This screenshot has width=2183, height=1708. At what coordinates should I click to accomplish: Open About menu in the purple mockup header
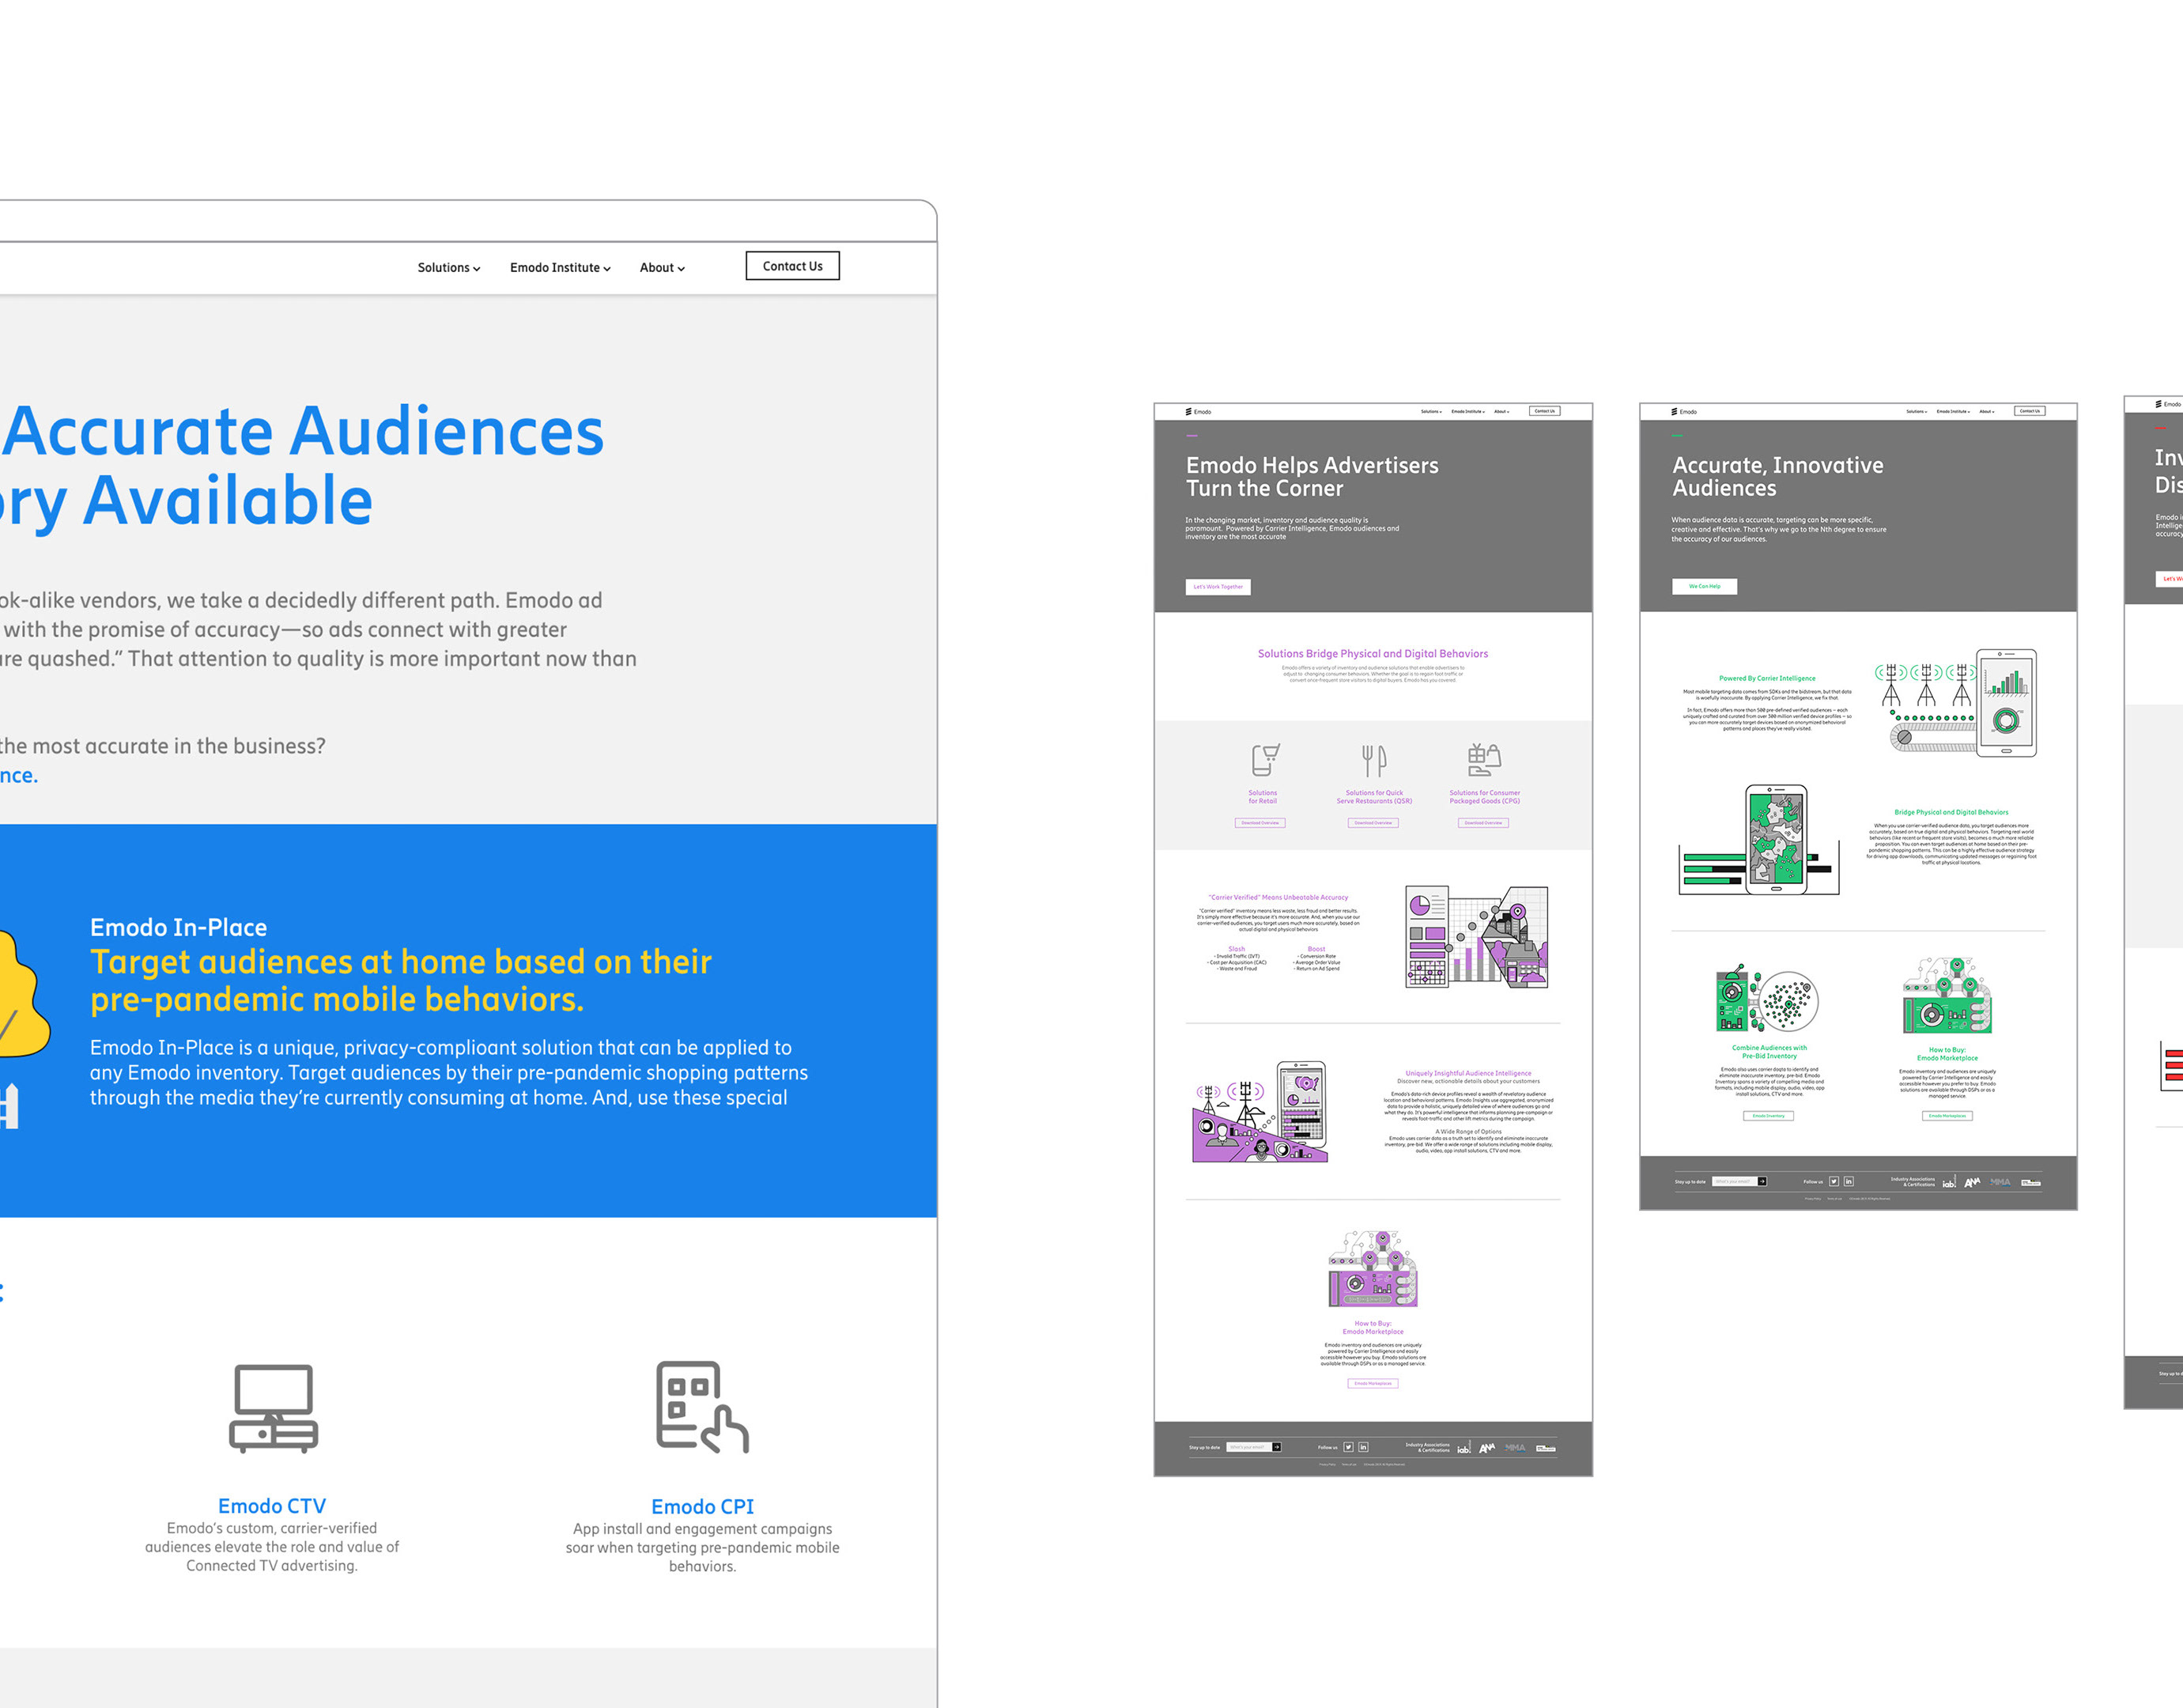click(x=1501, y=411)
